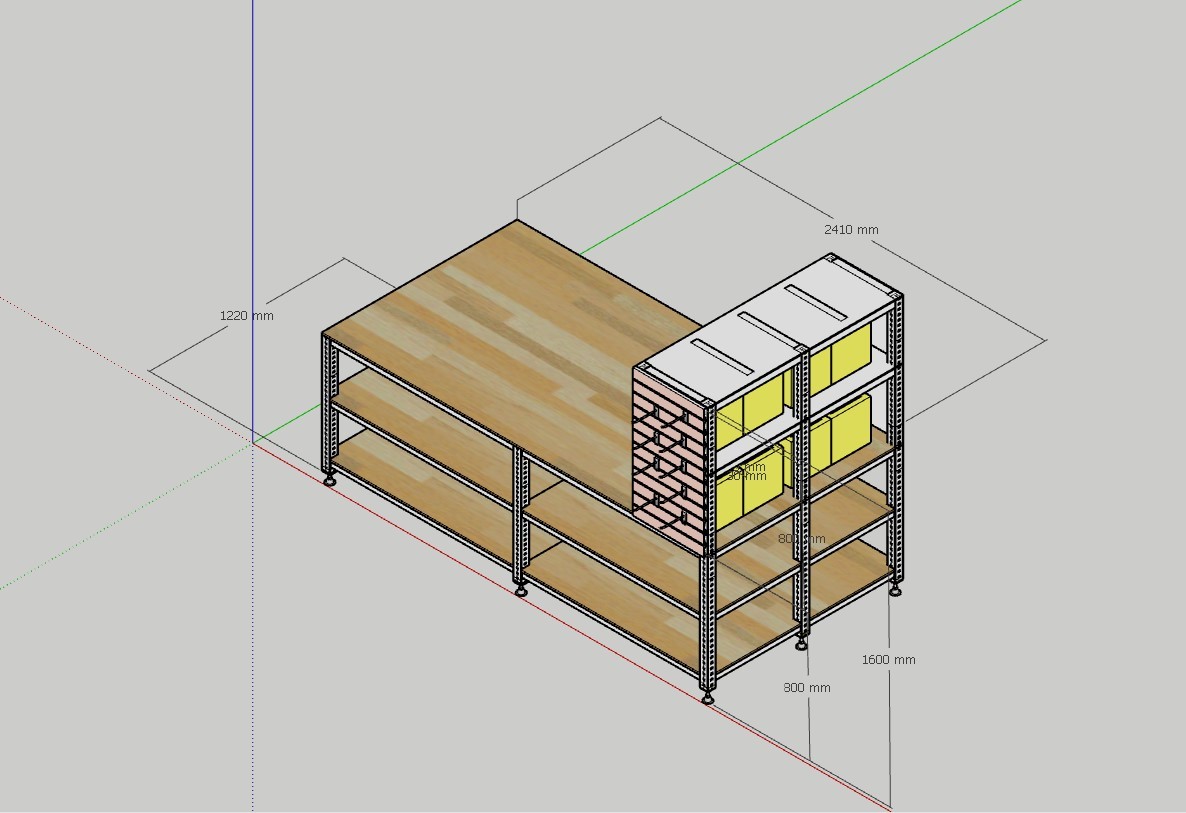Click the 800 mm label overlapping the shelf frame
Screen dimensions: 1186x813
point(802,538)
